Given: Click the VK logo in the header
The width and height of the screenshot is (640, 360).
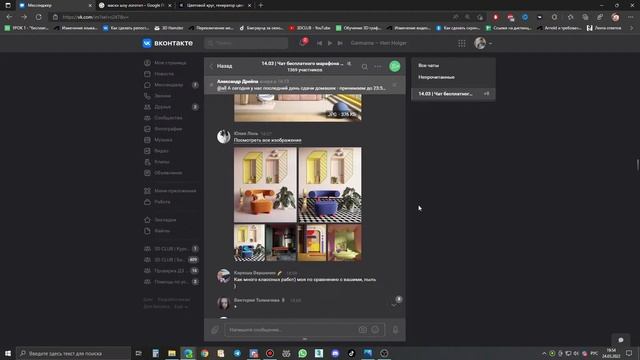Looking at the screenshot, I should coord(167,43).
